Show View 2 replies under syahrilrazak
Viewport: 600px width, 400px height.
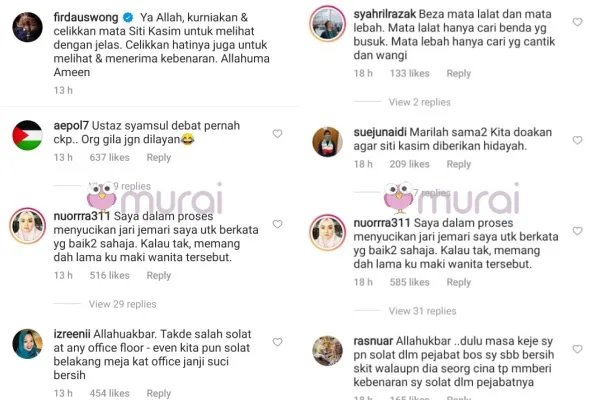(419, 102)
